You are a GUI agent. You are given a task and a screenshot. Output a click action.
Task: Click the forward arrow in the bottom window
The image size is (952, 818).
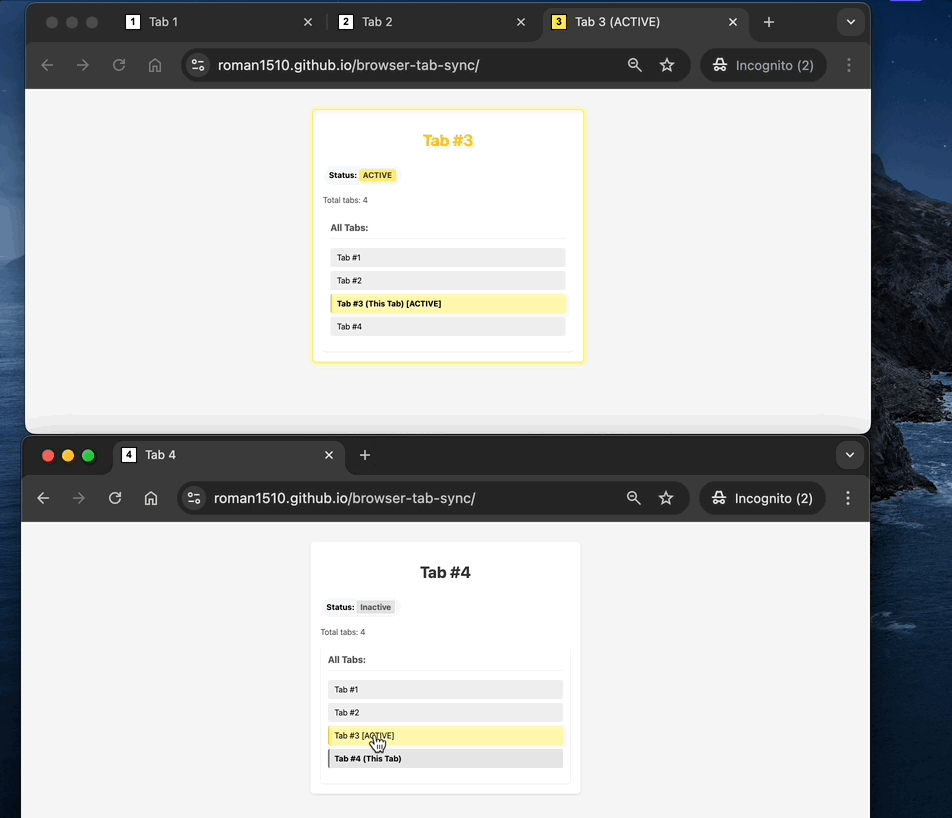coord(79,498)
